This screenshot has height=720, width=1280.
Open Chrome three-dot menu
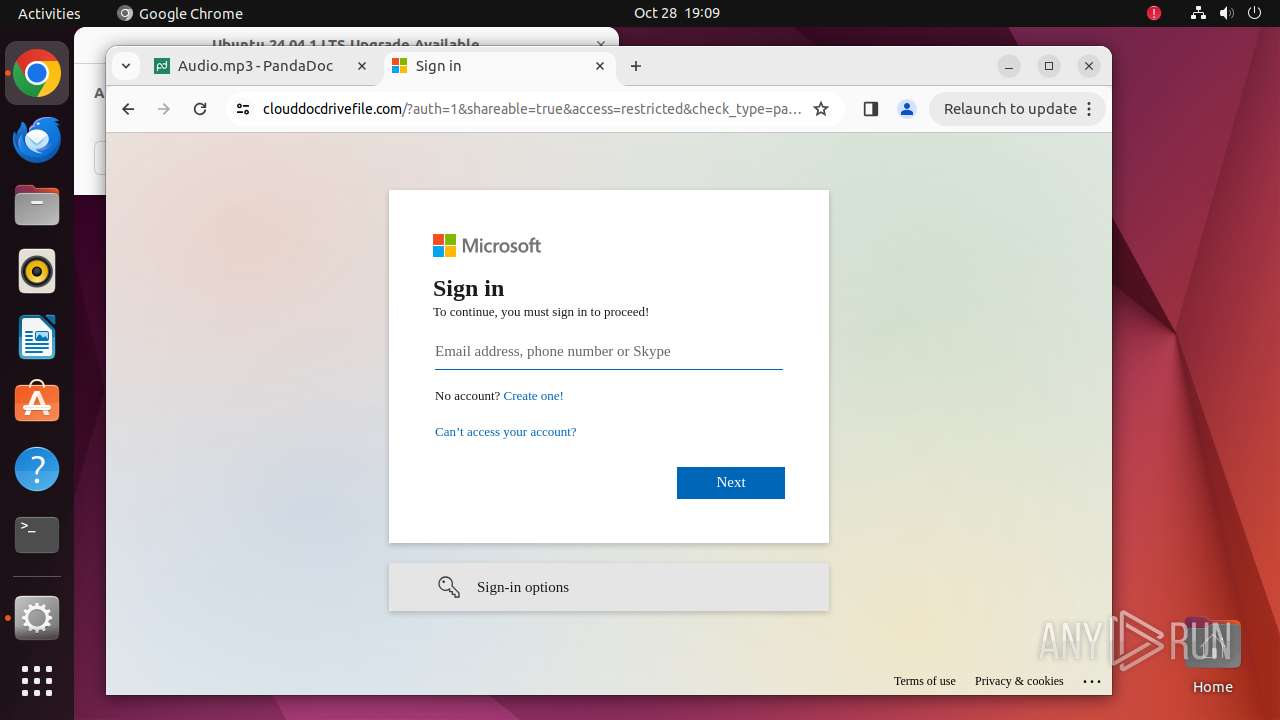[1090, 109]
